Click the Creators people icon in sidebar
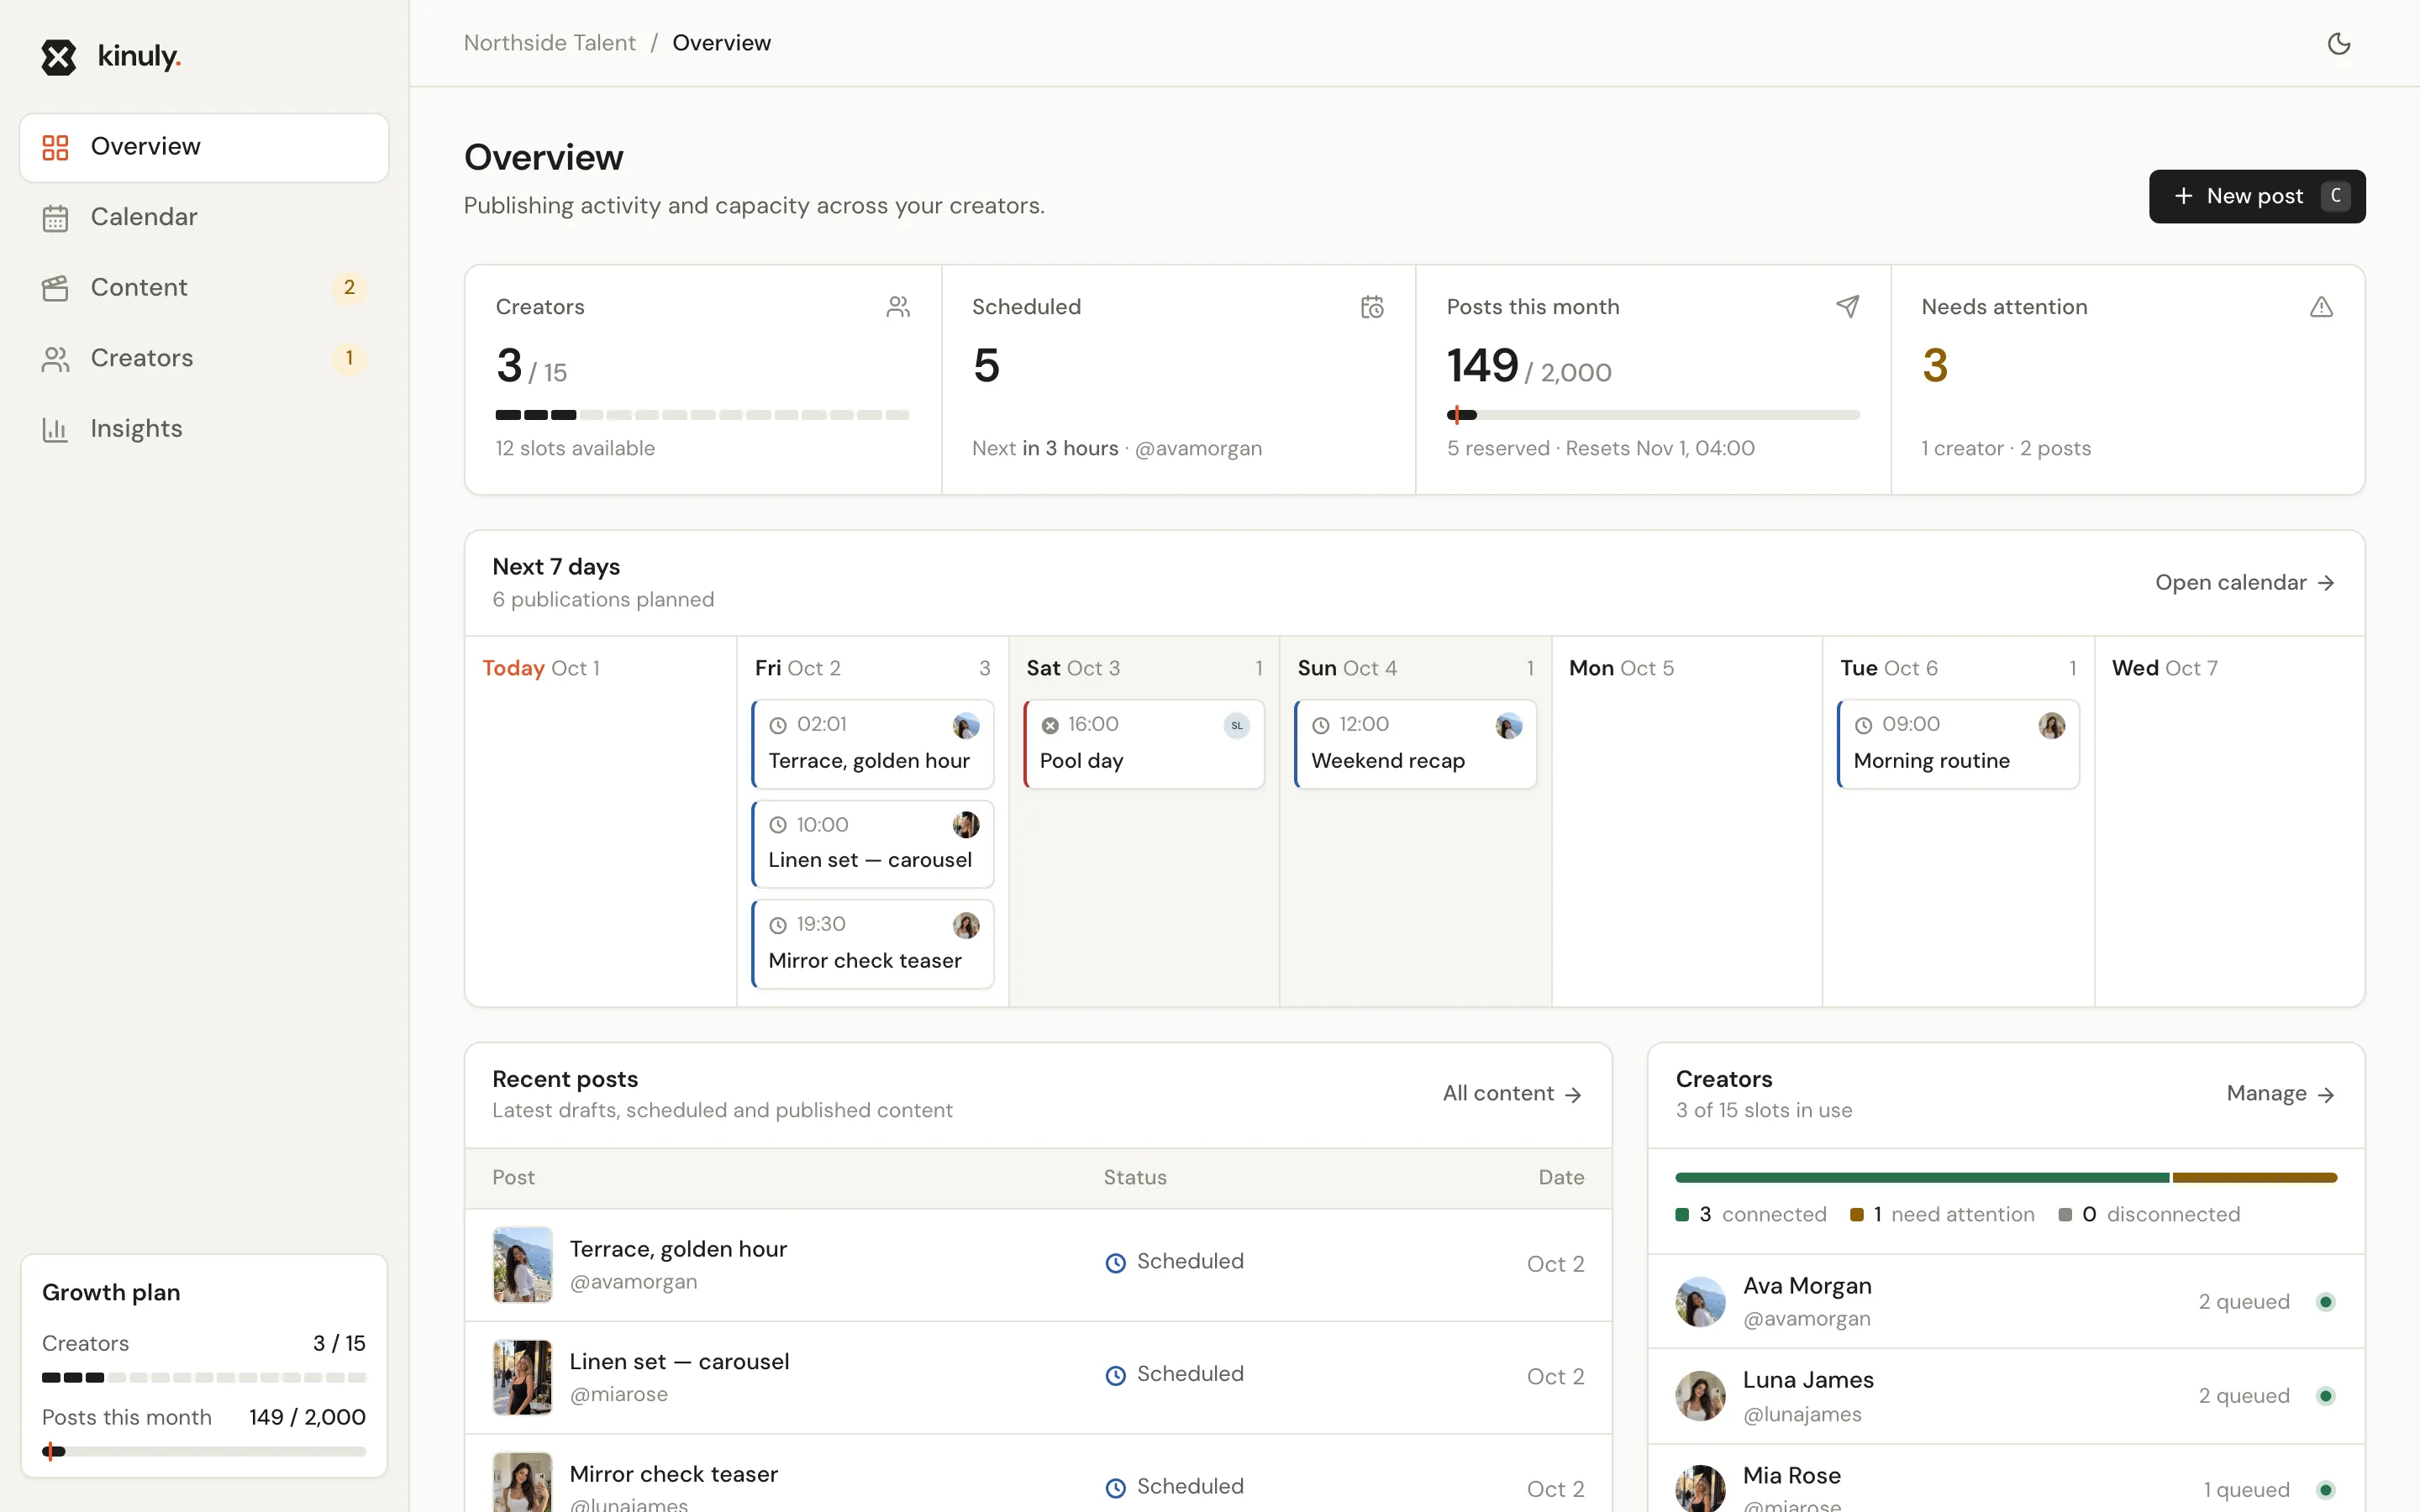 click(x=55, y=359)
